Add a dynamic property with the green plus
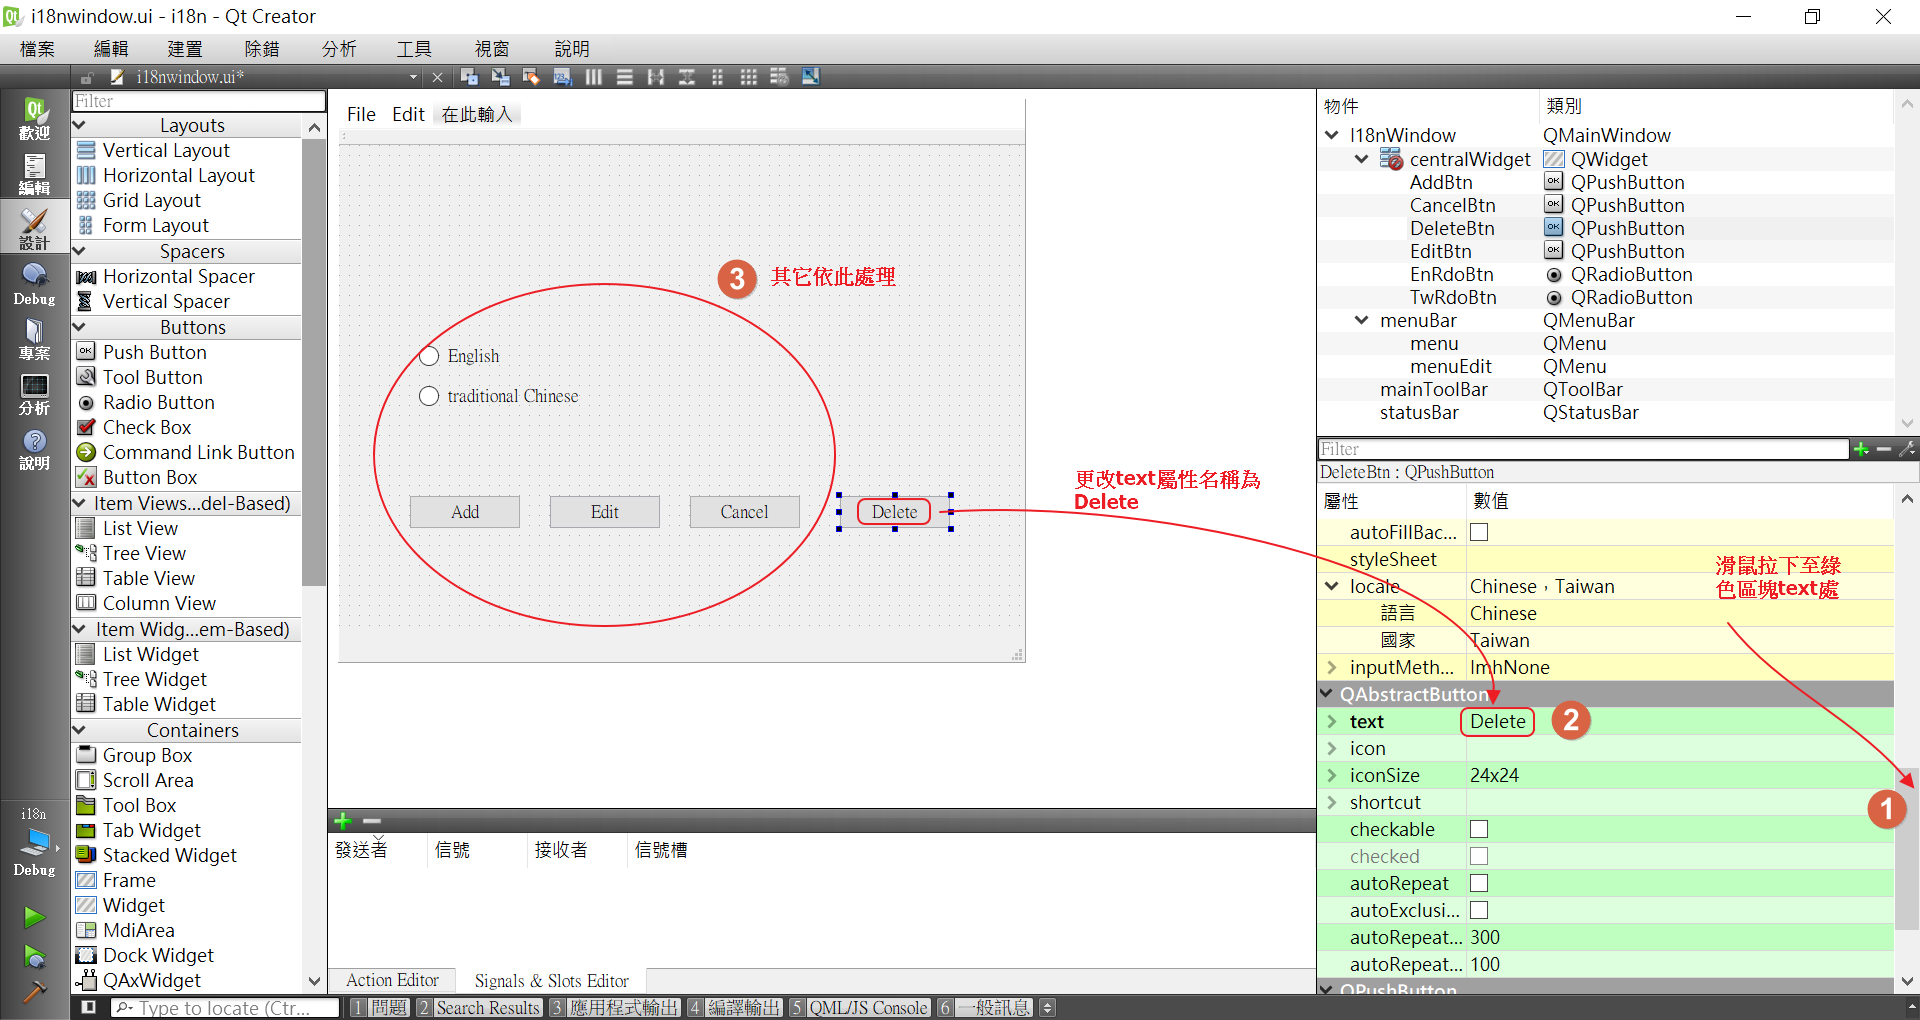This screenshot has width=1920, height=1020. click(x=1861, y=449)
